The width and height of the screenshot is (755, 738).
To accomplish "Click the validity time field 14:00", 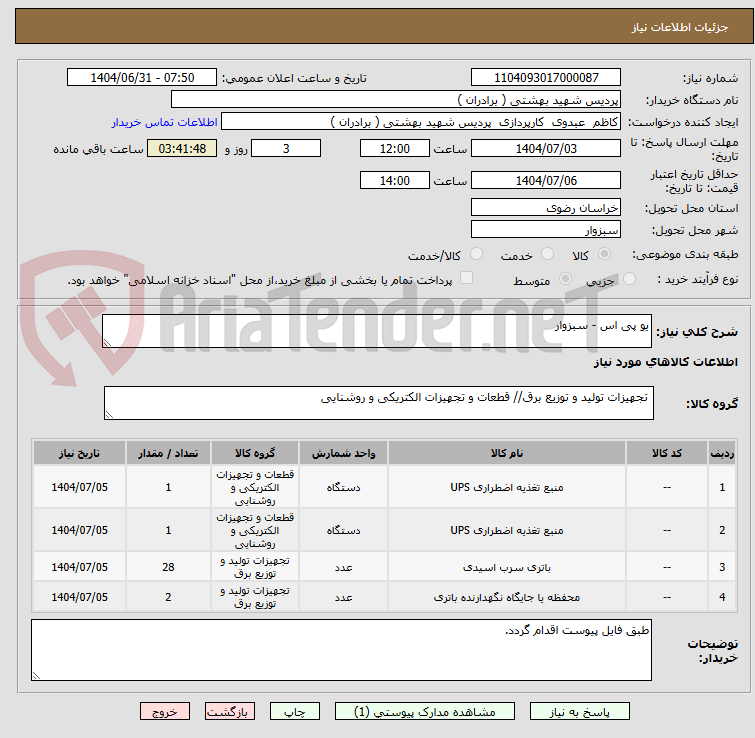I will click(394, 181).
